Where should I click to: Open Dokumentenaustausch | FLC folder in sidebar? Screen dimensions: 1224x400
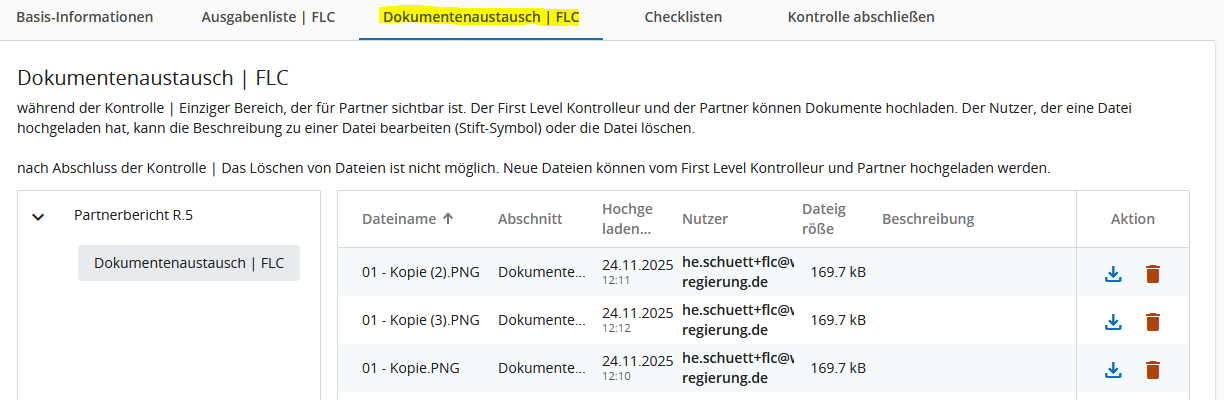(x=189, y=263)
